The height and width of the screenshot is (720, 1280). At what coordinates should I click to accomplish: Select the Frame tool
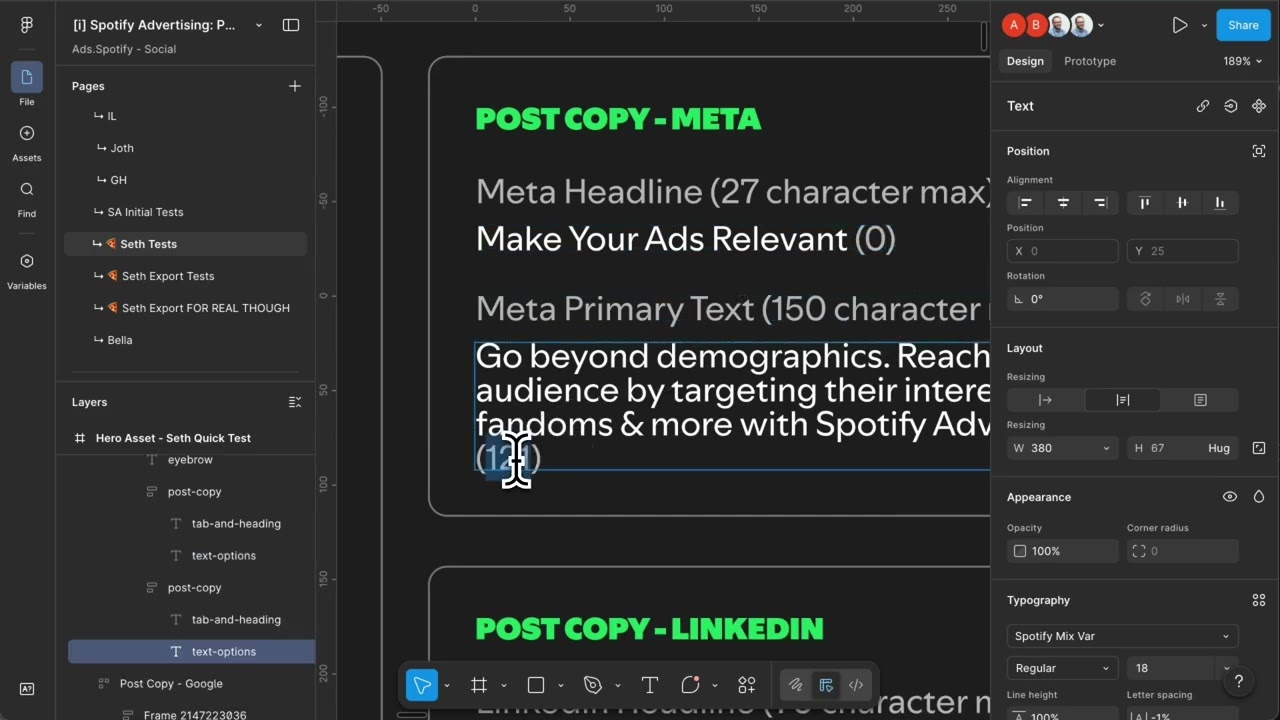click(x=479, y=685)
